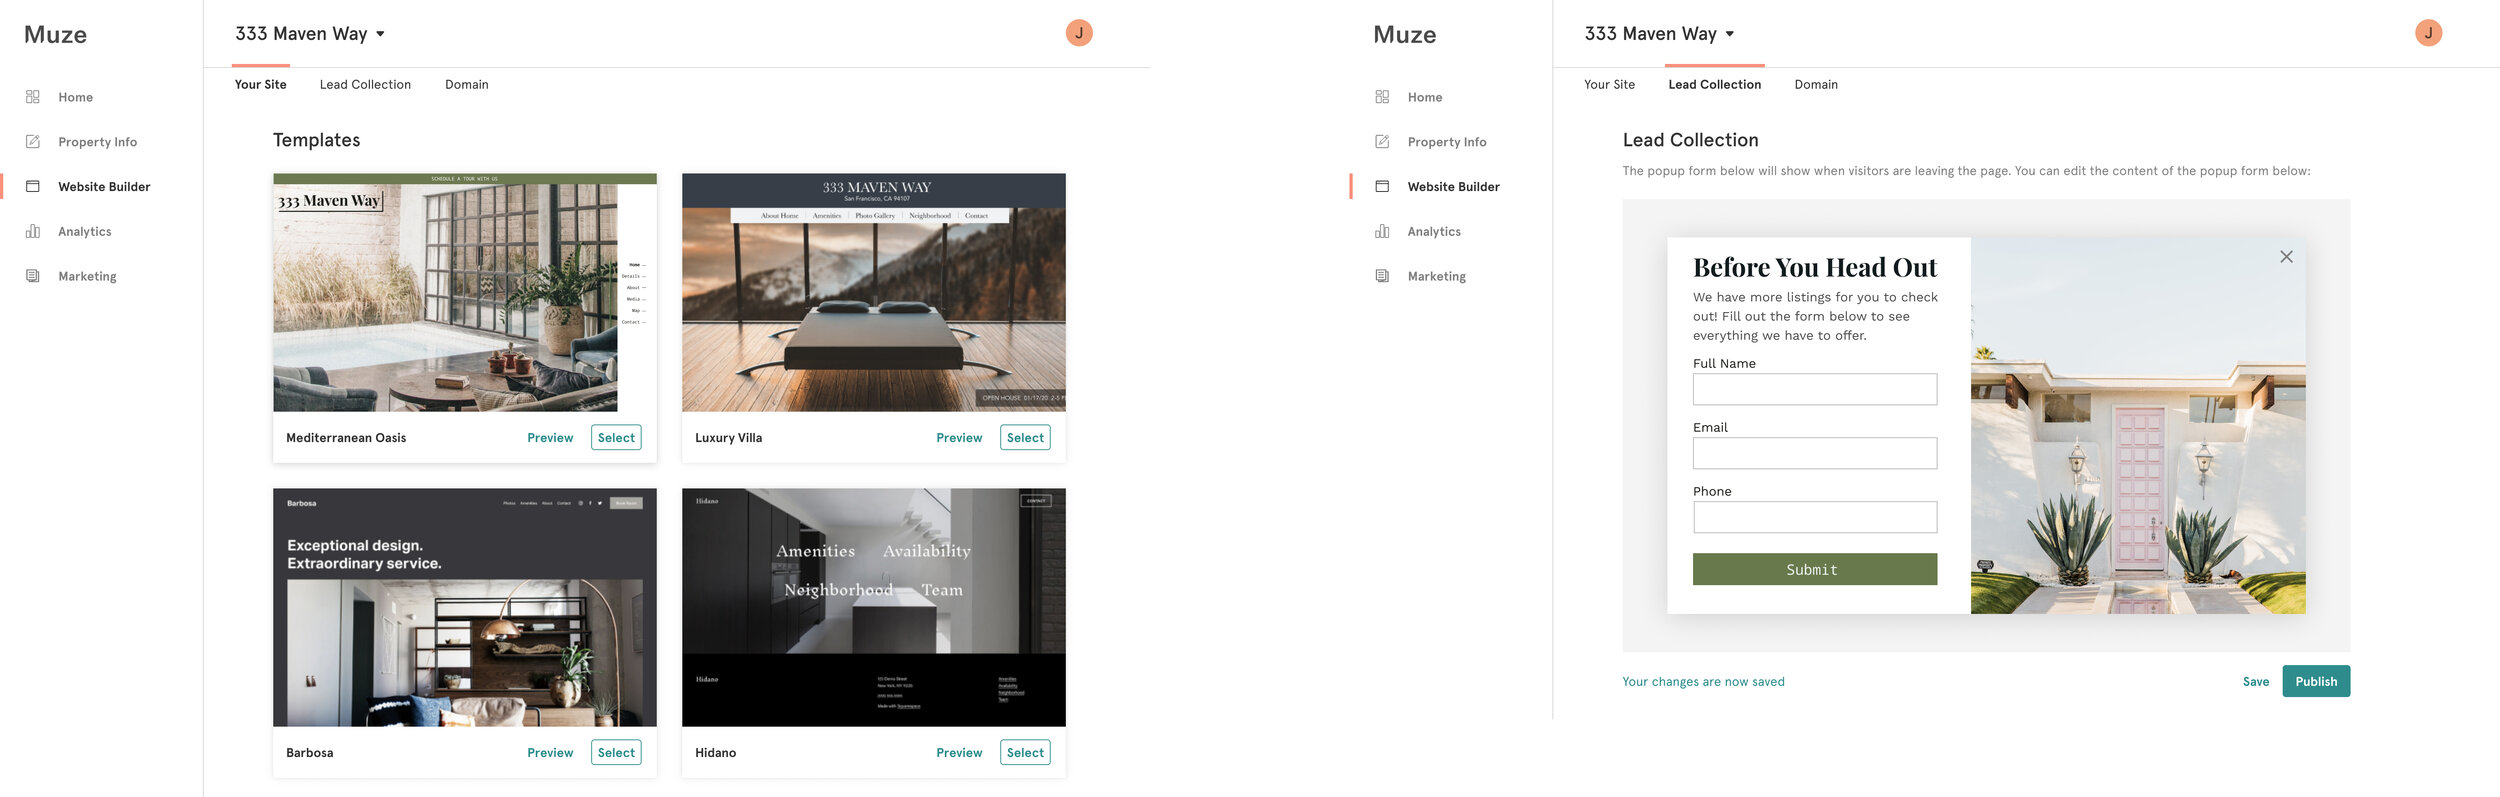Click the popup's pink door house image
Screen dimensions: 2500x797
coord(2138,425)
